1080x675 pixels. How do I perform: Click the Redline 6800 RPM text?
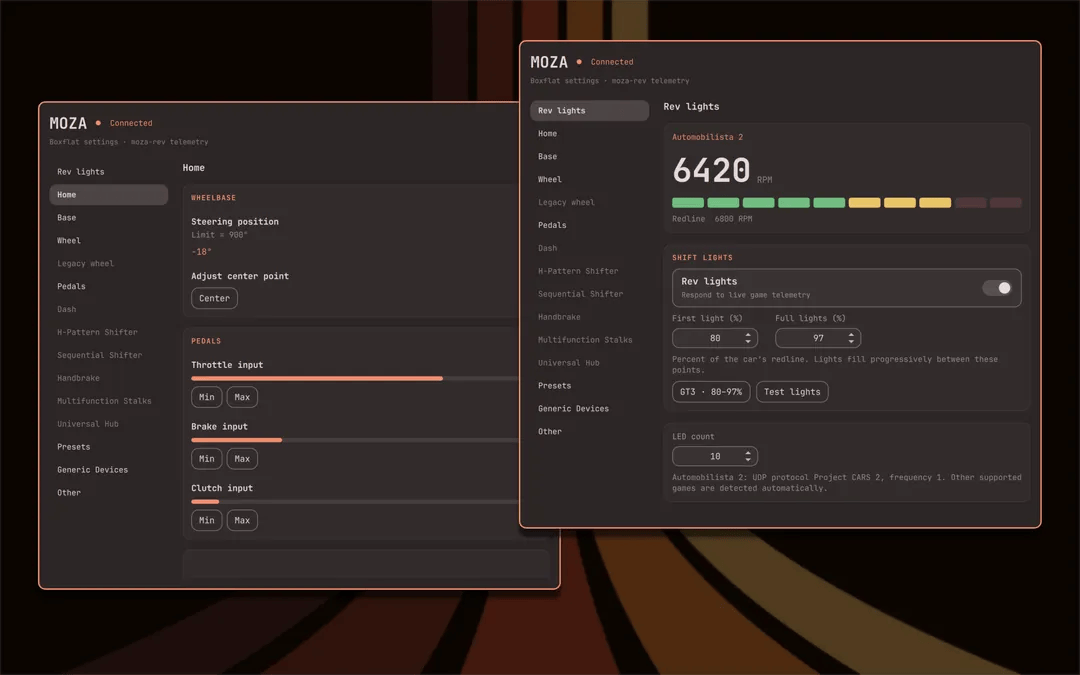tap(712, 218)
